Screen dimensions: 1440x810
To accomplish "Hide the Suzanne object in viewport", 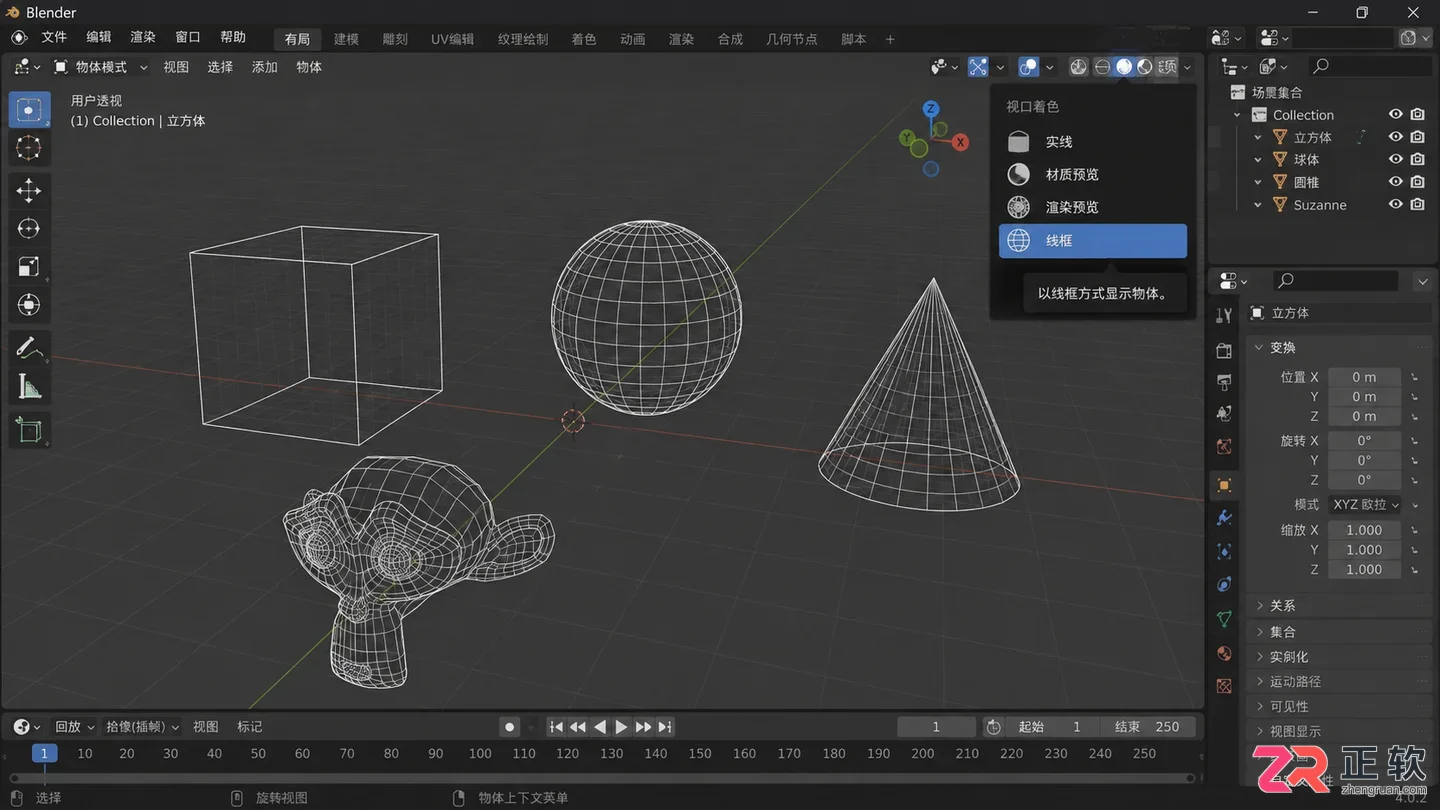I will (1396, 204).
